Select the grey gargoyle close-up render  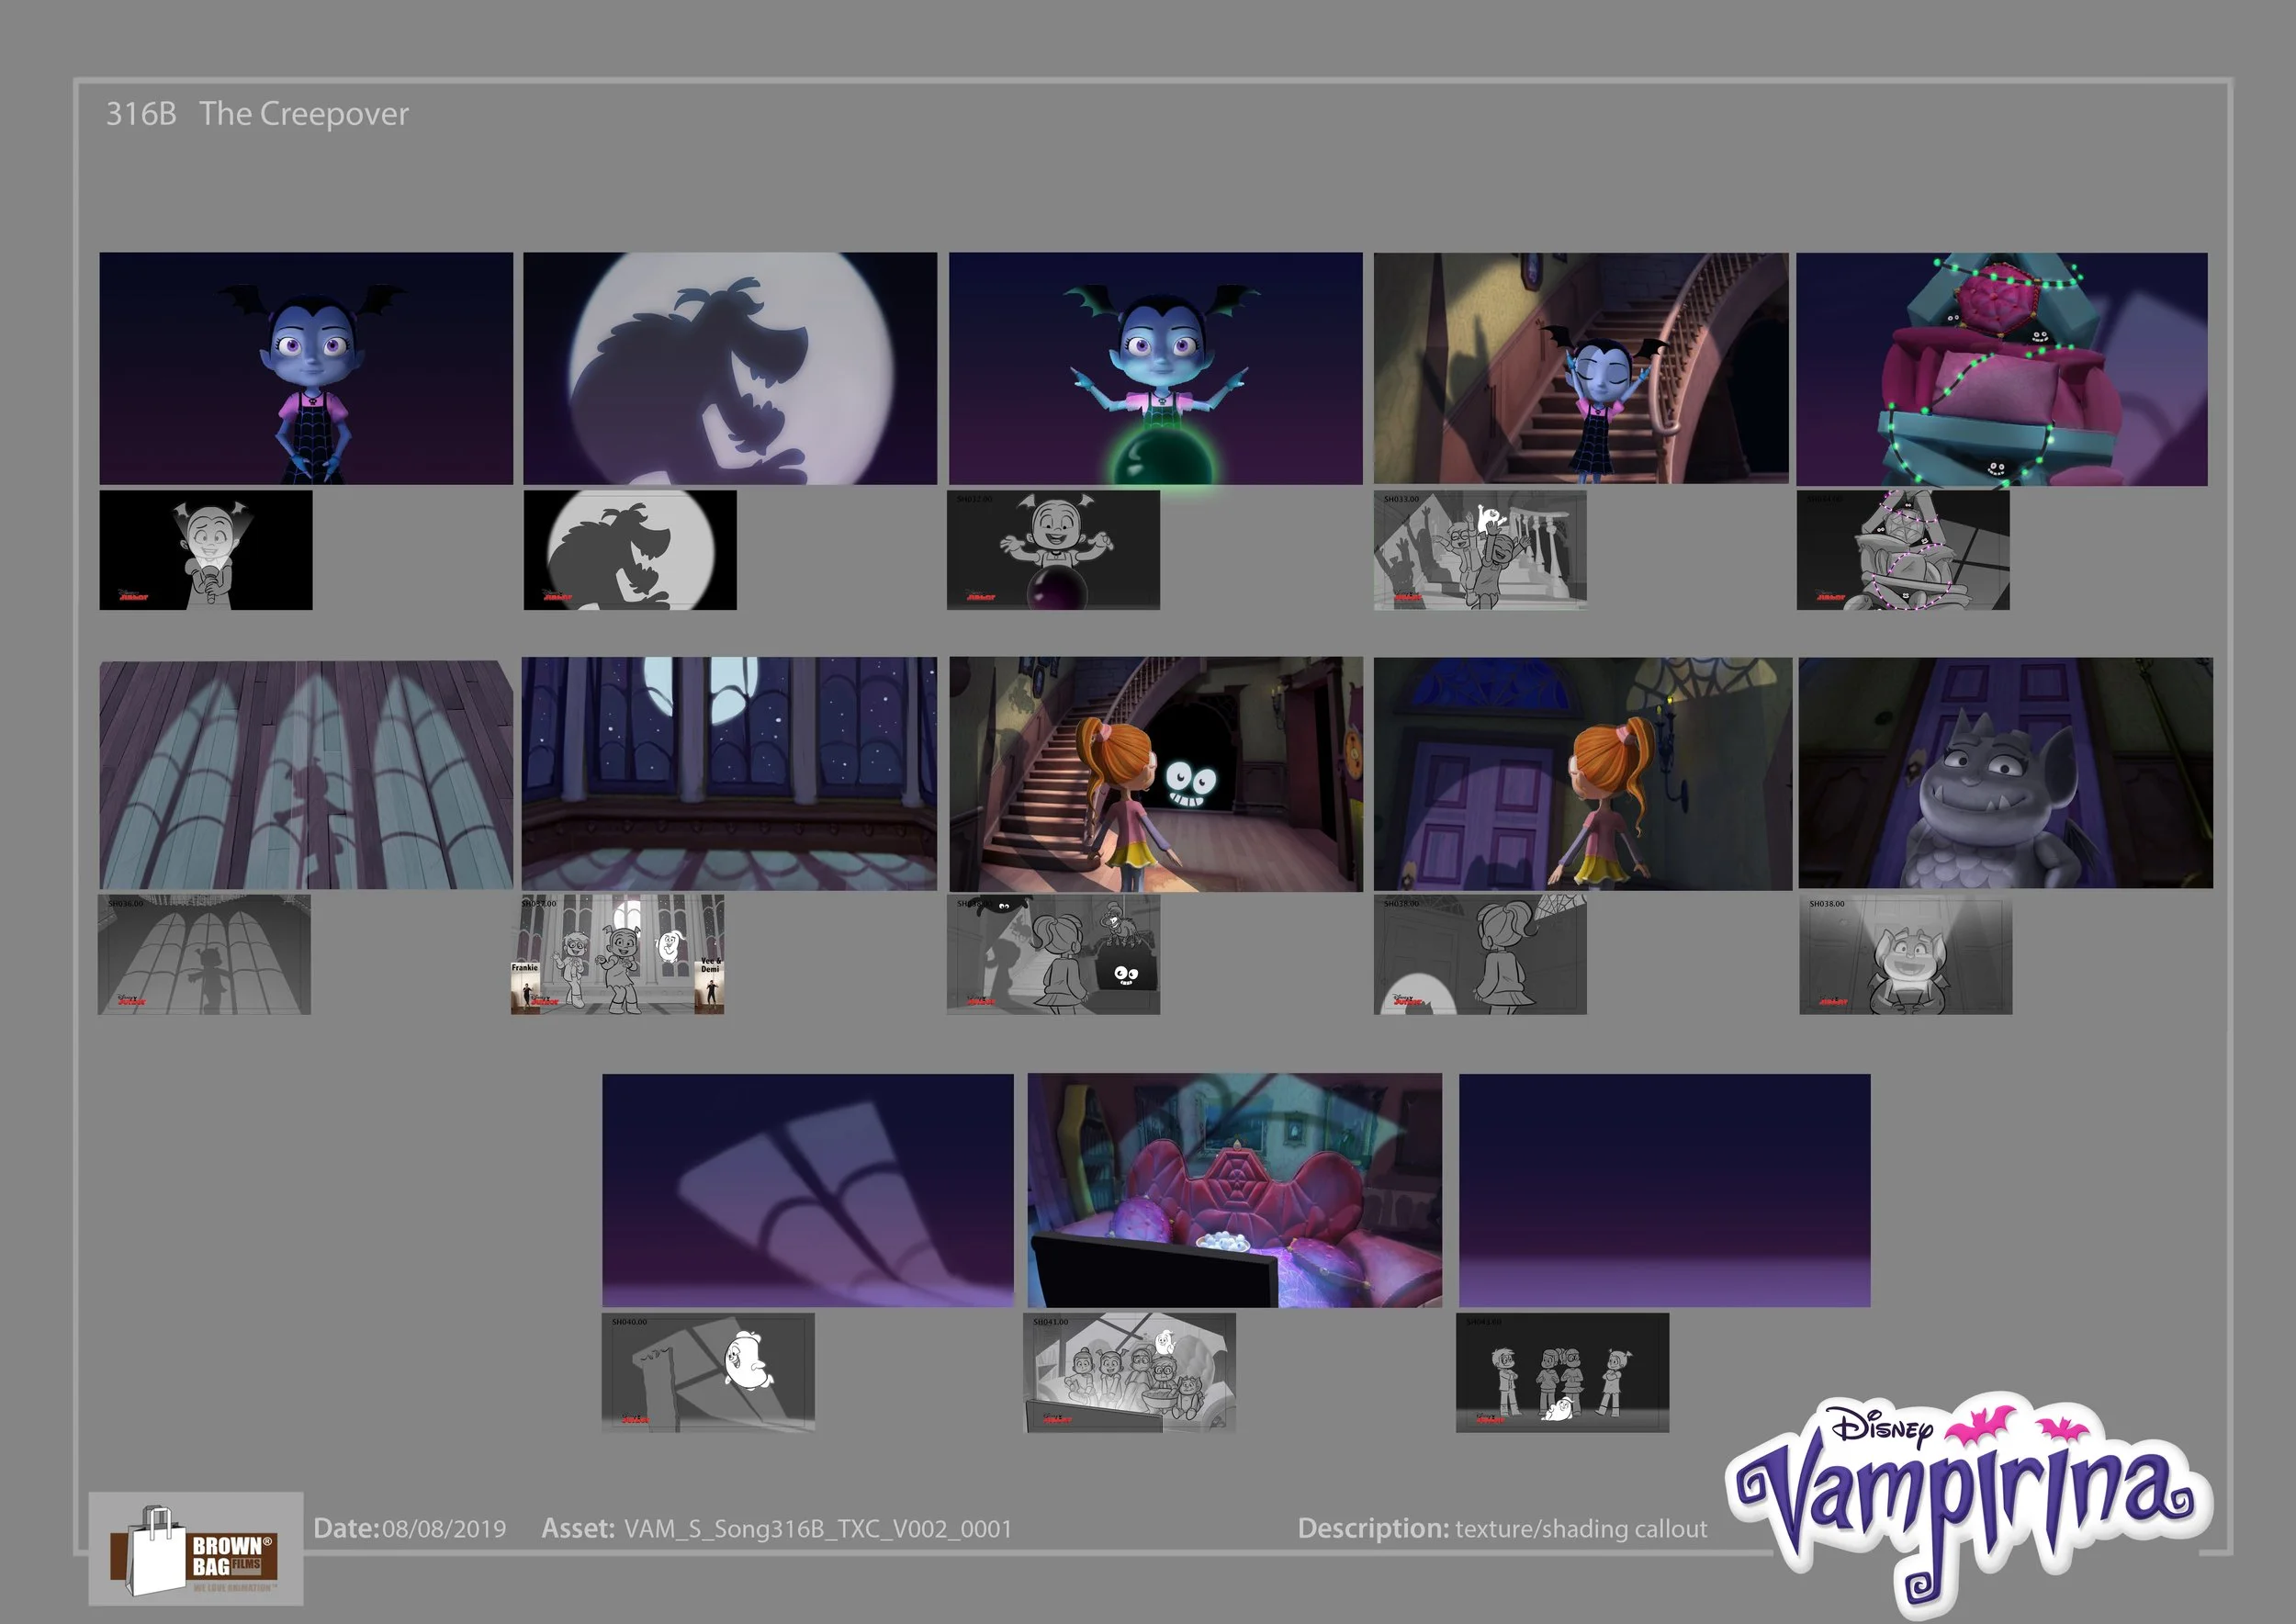coord(2005,773)
